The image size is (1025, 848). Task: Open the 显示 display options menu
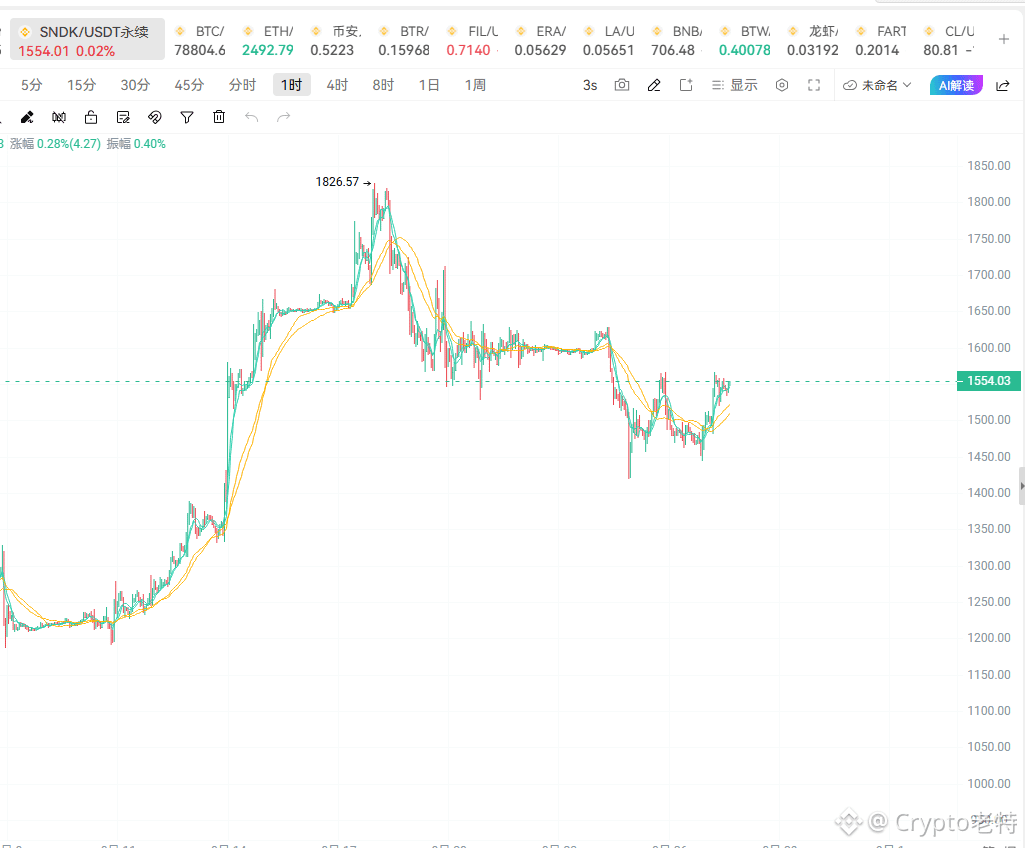[735, 85]
